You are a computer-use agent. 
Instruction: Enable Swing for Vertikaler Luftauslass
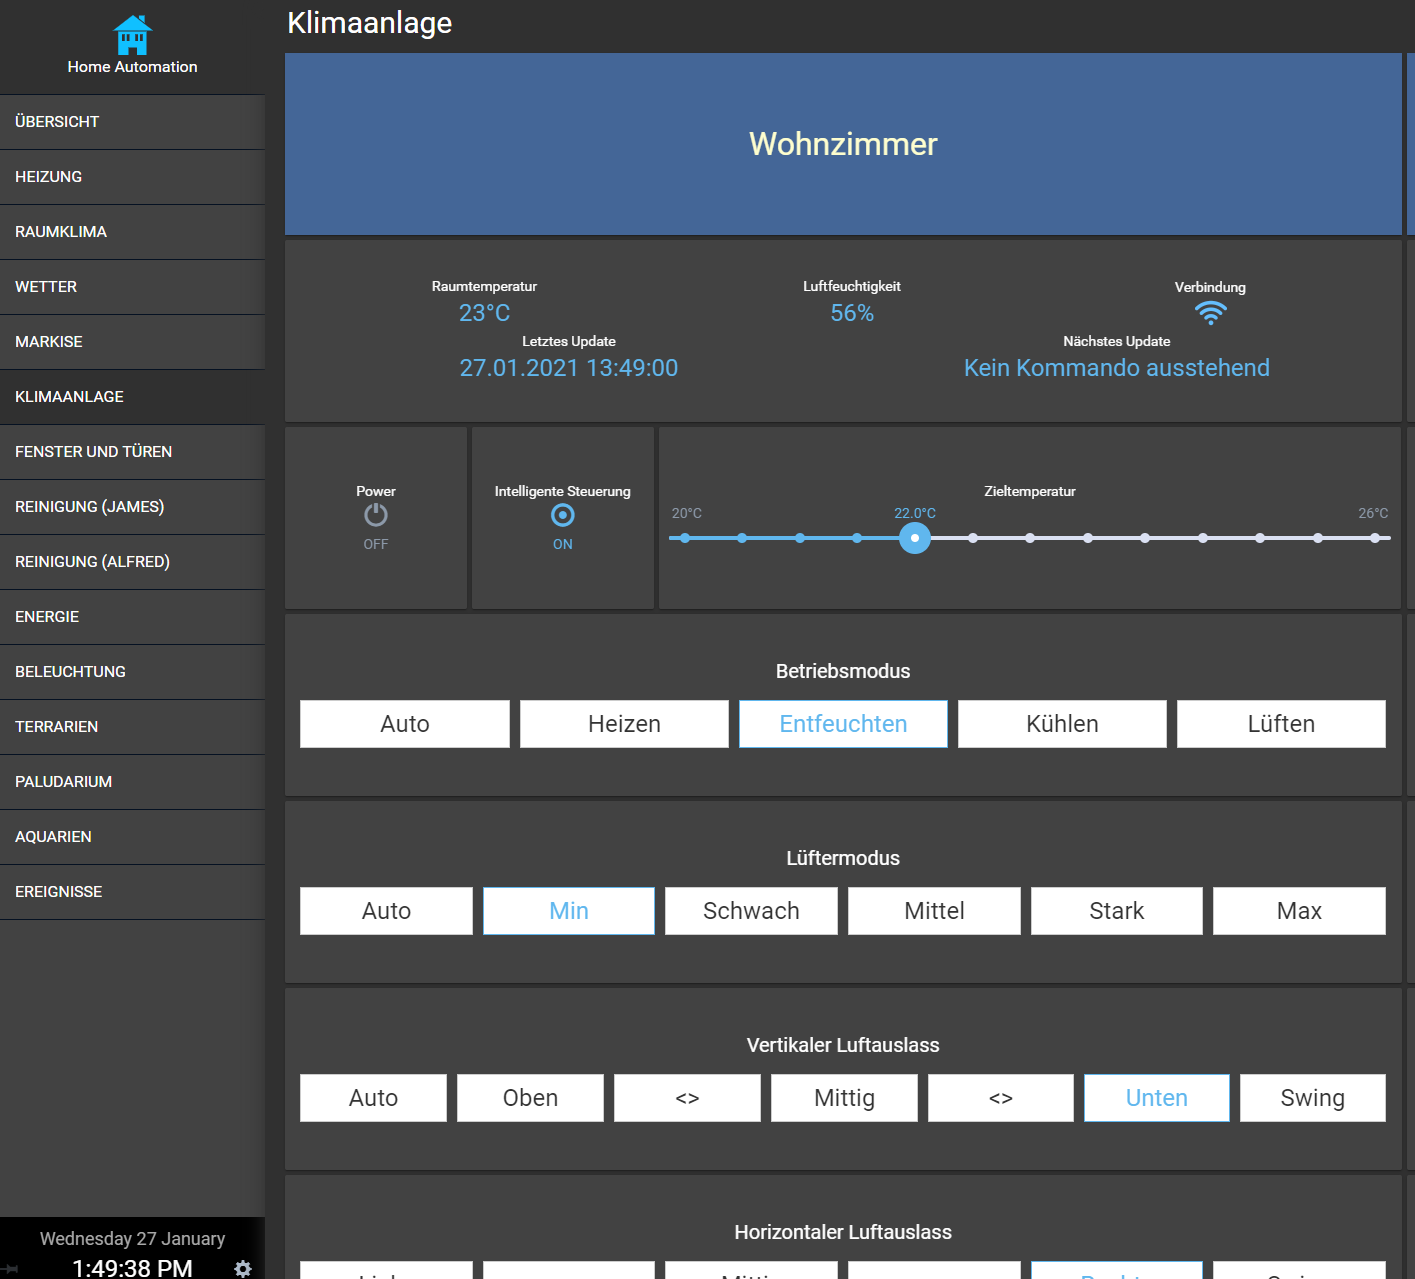point(1313,1098)
